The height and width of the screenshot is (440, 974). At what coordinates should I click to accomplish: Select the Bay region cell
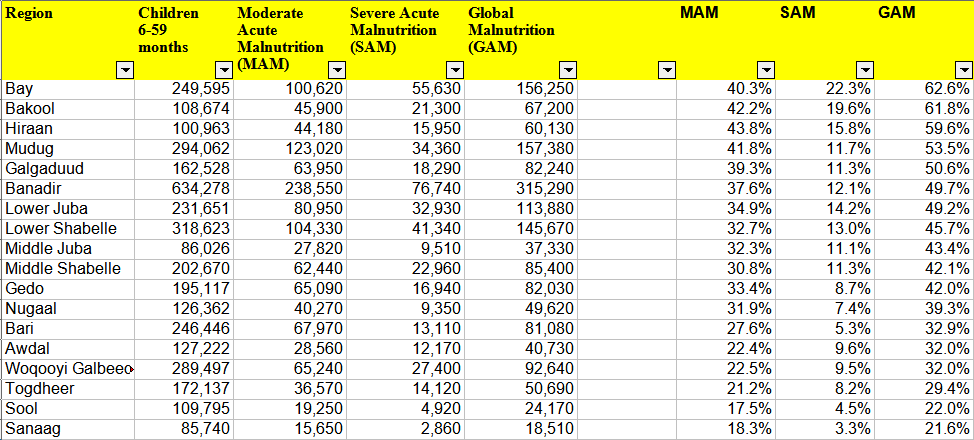click(66, 89)
